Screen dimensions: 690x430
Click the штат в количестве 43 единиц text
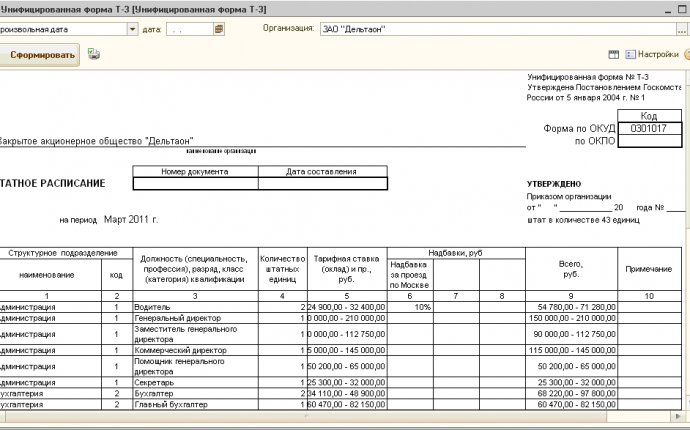tap(583, 220)
